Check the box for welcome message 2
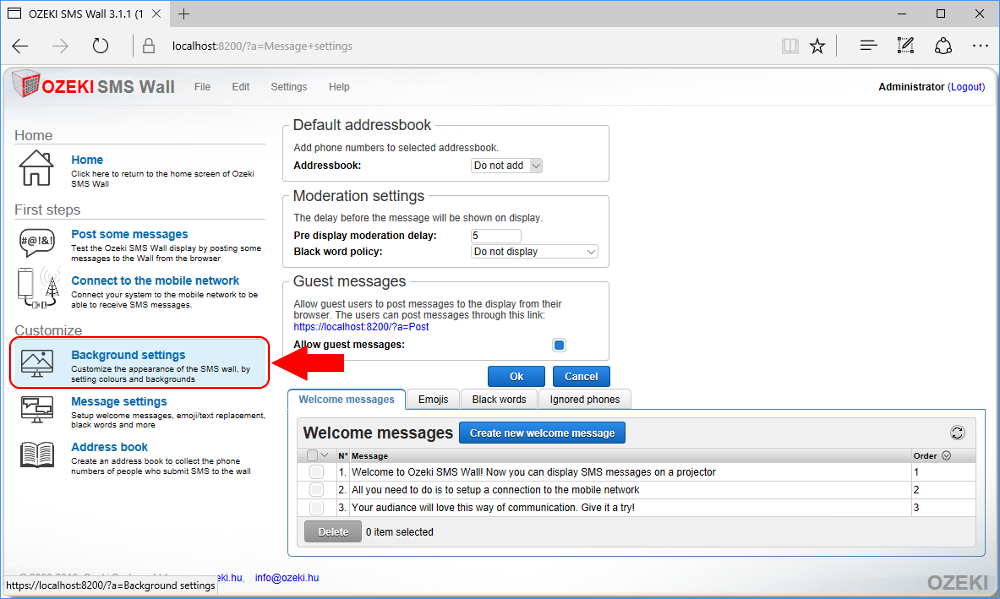This screenshot has width=1000, height=599. tap(316, 490)
